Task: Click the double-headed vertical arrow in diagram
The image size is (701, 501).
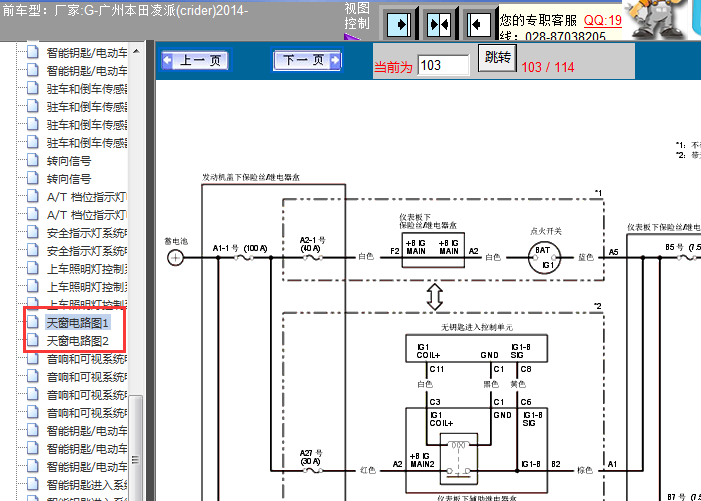Action: pos(435,297)
